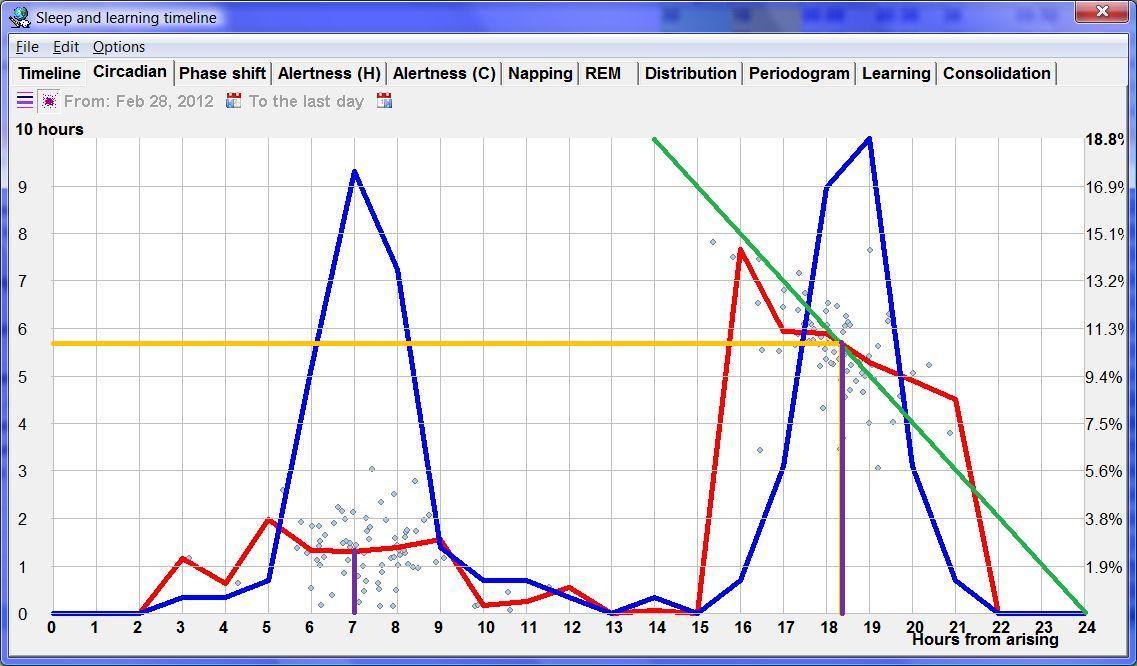Open the Edit menu
The height and width of the screenshot is (666, 1137).
pos(66,47)
